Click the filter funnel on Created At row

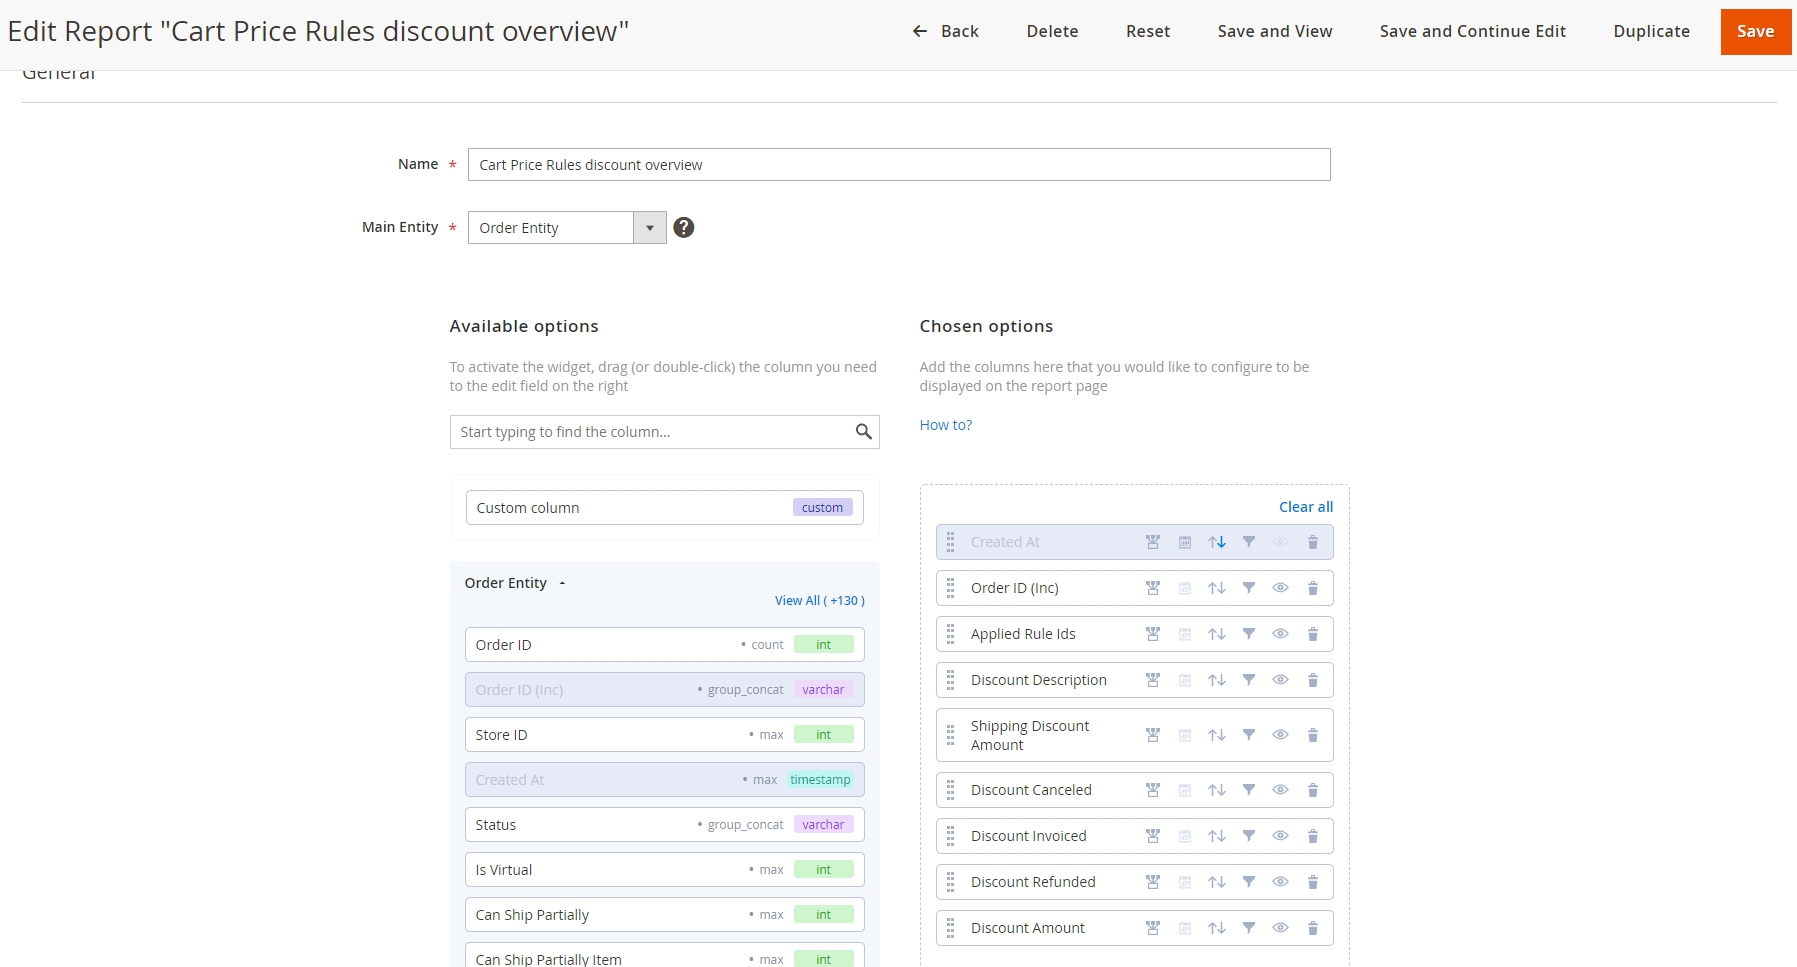point(1249,542)
